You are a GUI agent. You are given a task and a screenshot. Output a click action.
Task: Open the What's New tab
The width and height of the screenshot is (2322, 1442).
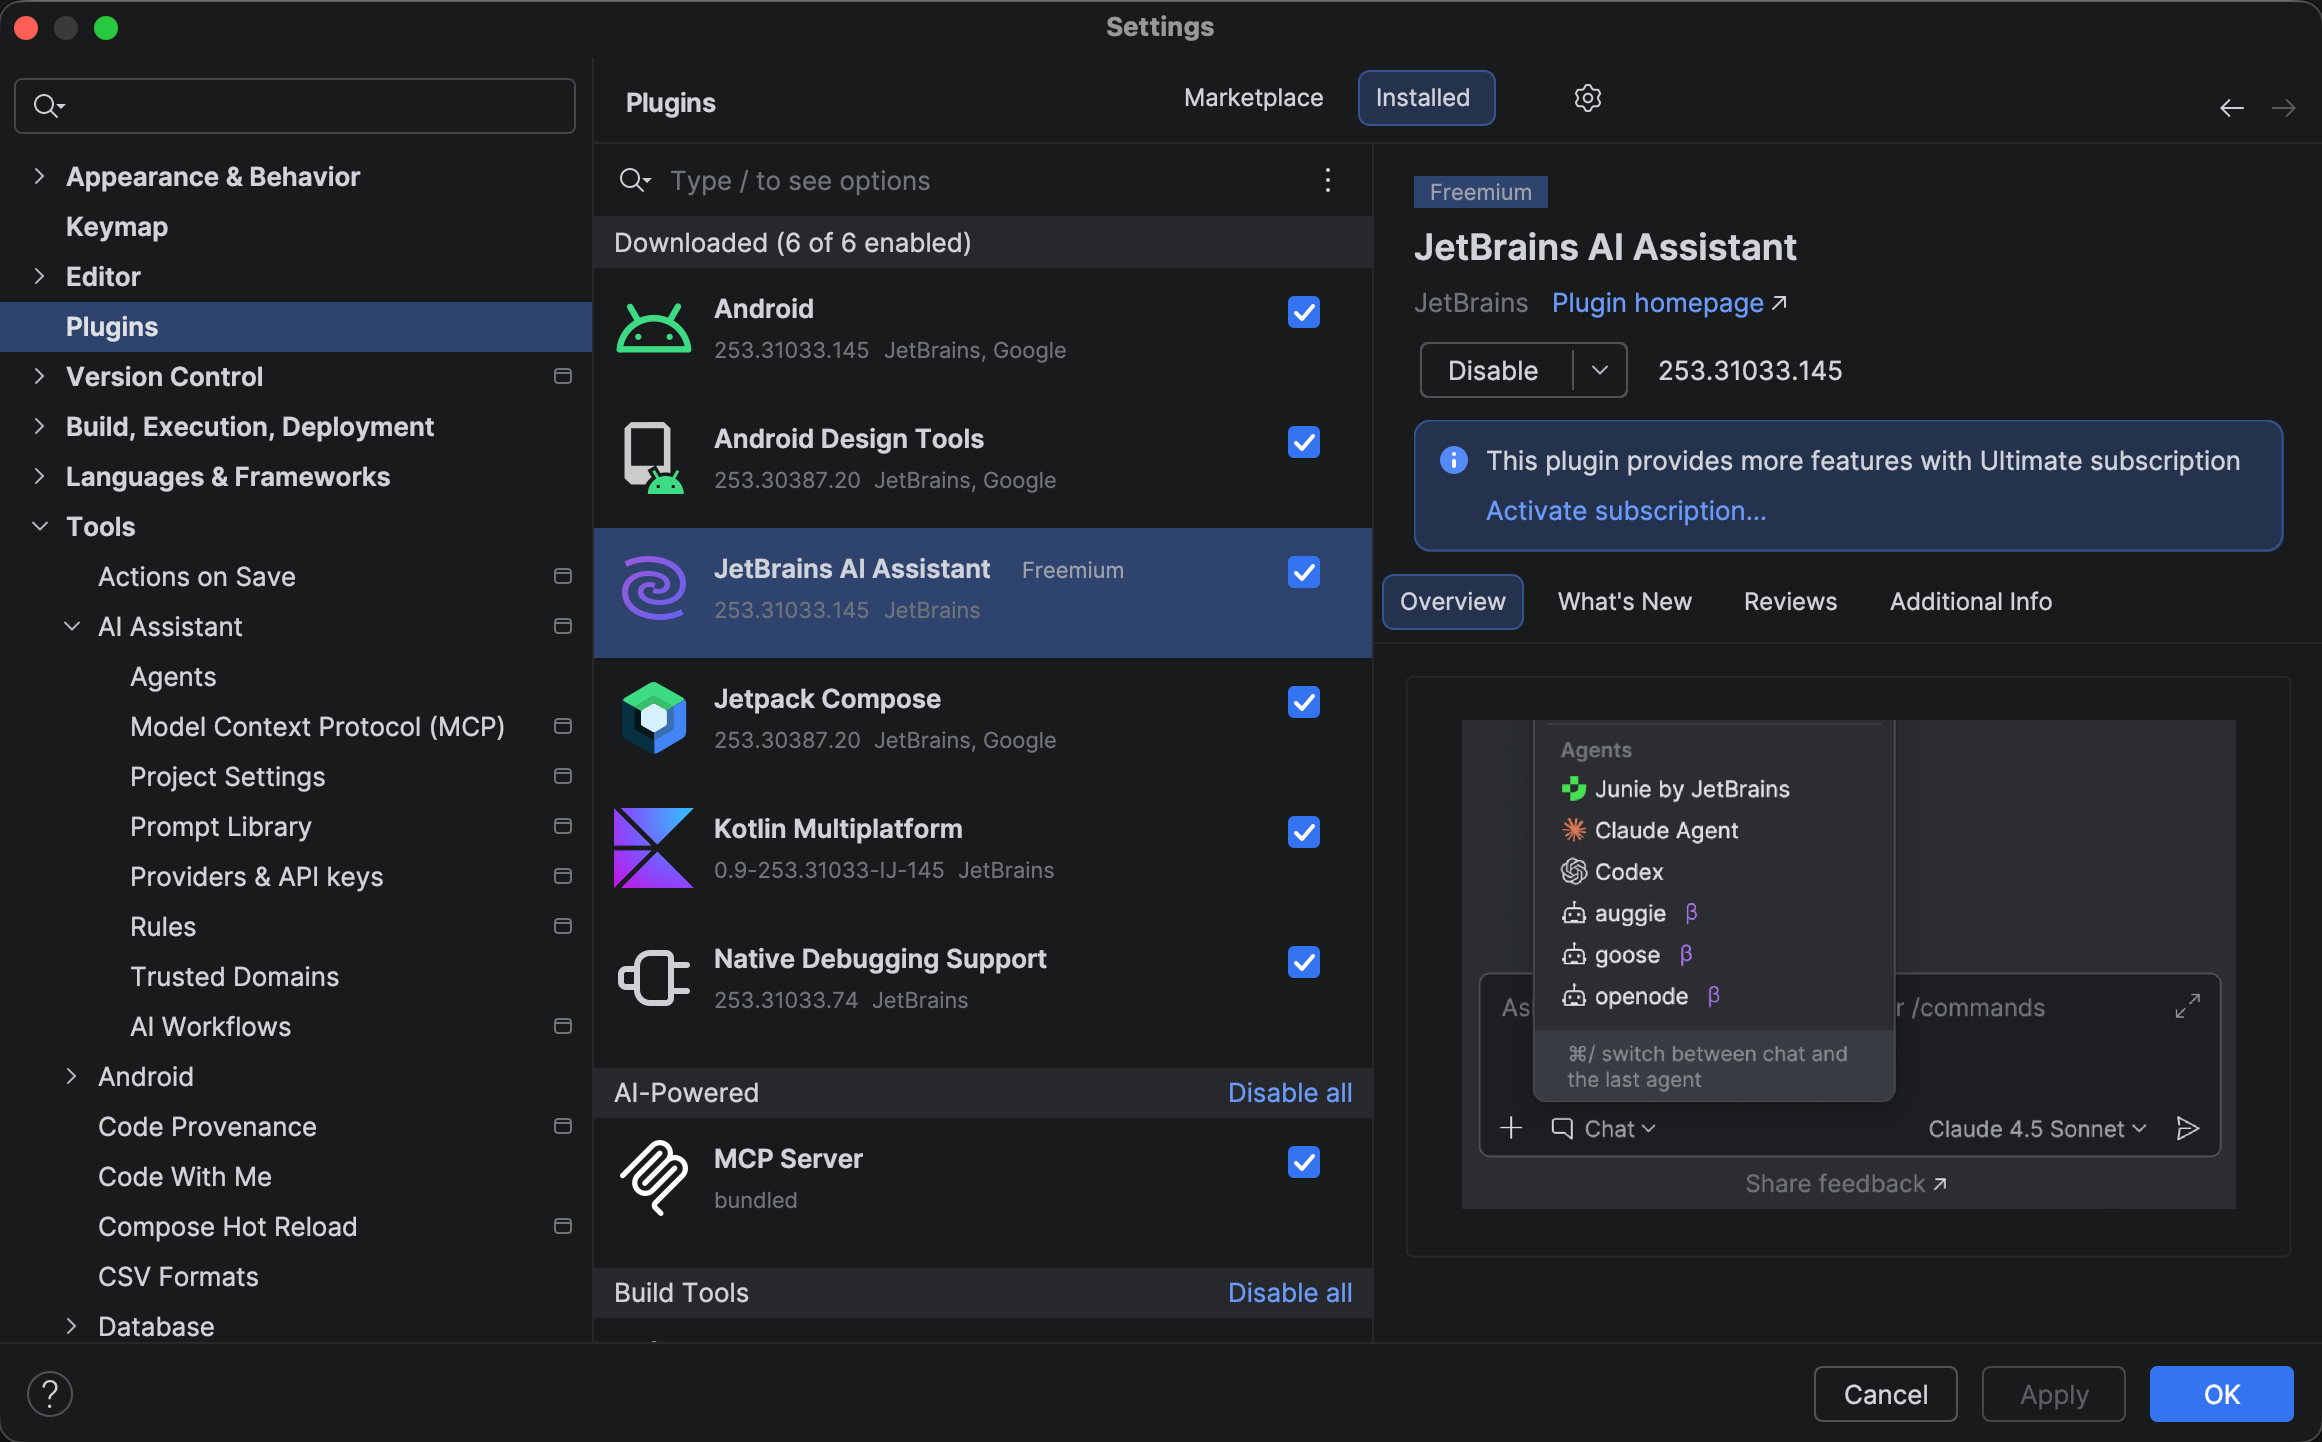[x=1624, y=601]
